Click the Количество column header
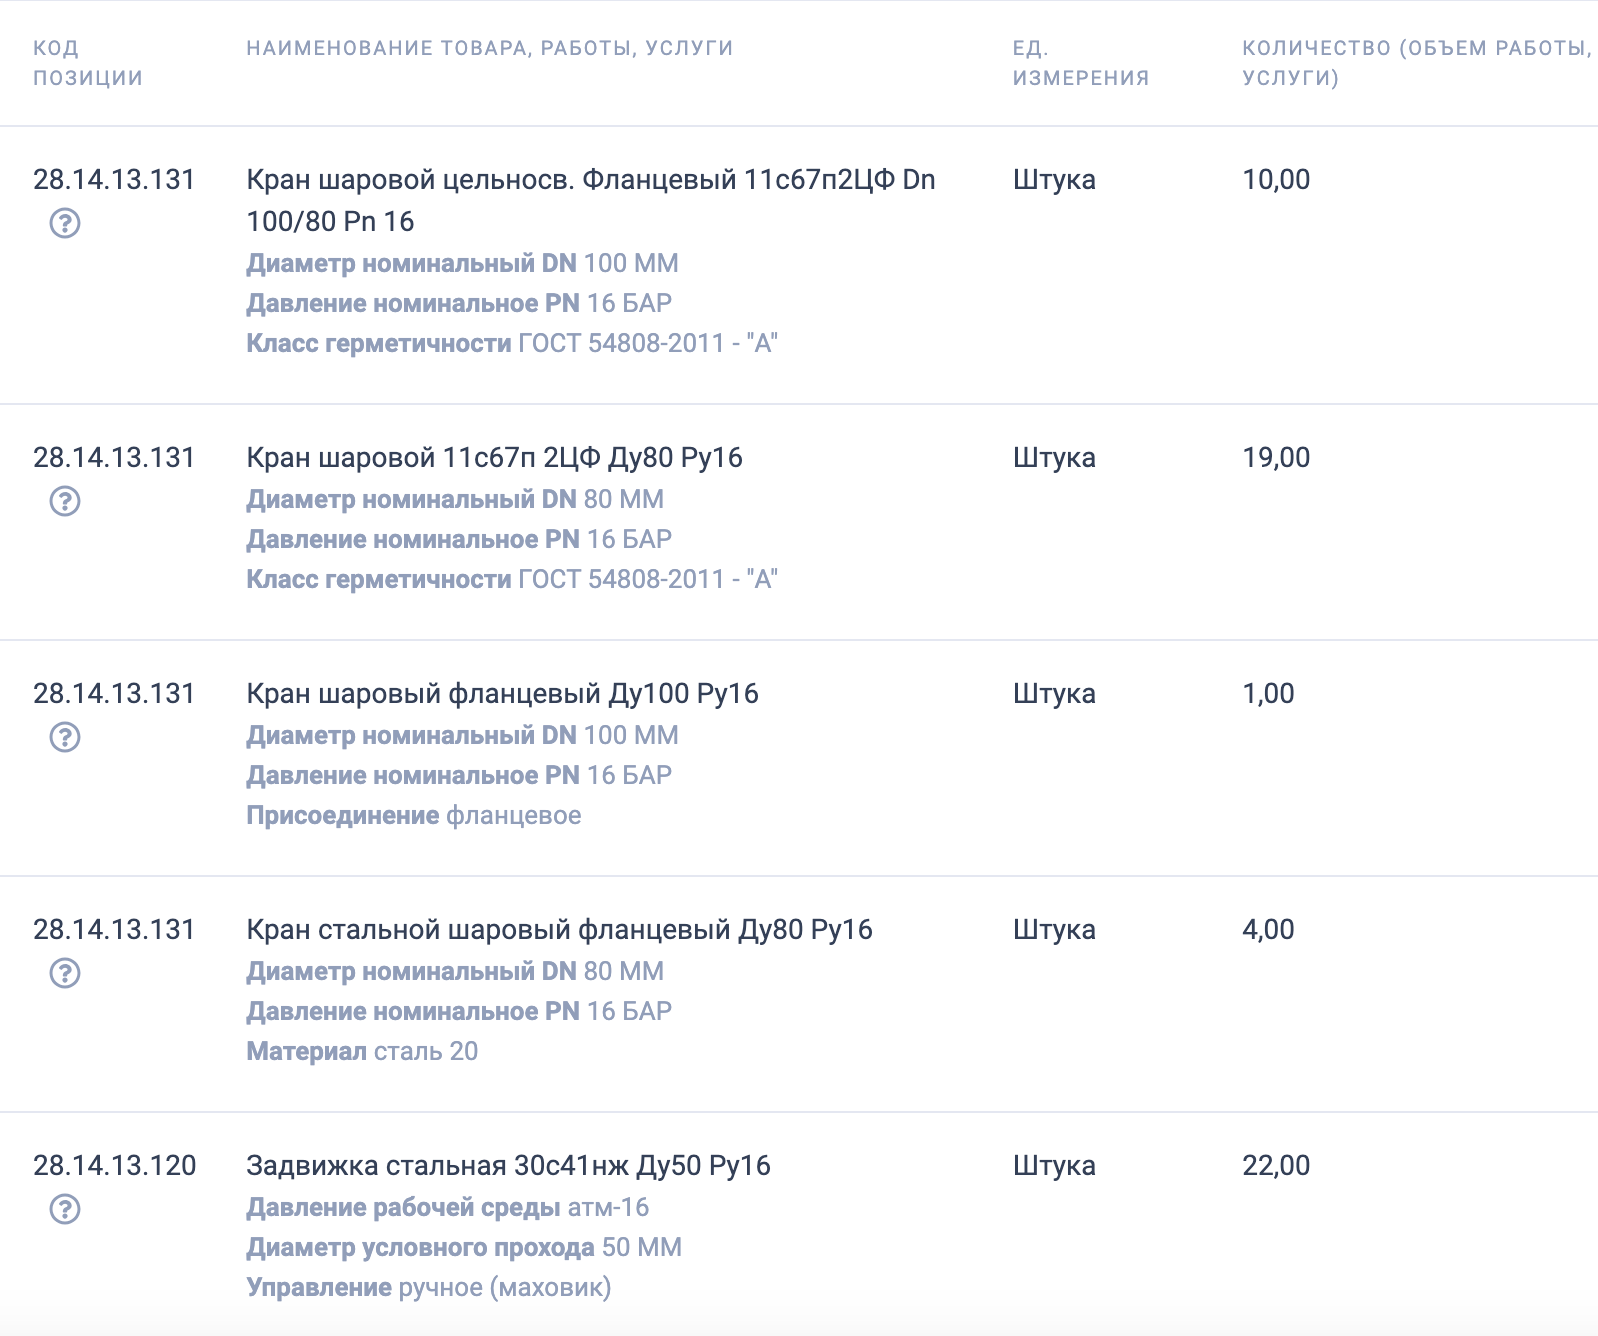 coord(1416,63)
